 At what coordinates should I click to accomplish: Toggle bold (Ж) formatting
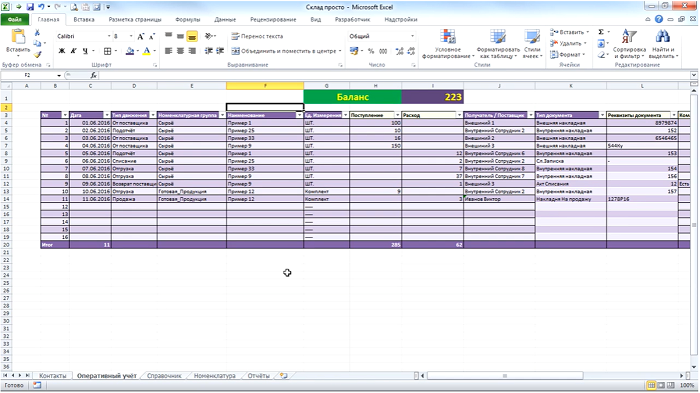[62, 51]
